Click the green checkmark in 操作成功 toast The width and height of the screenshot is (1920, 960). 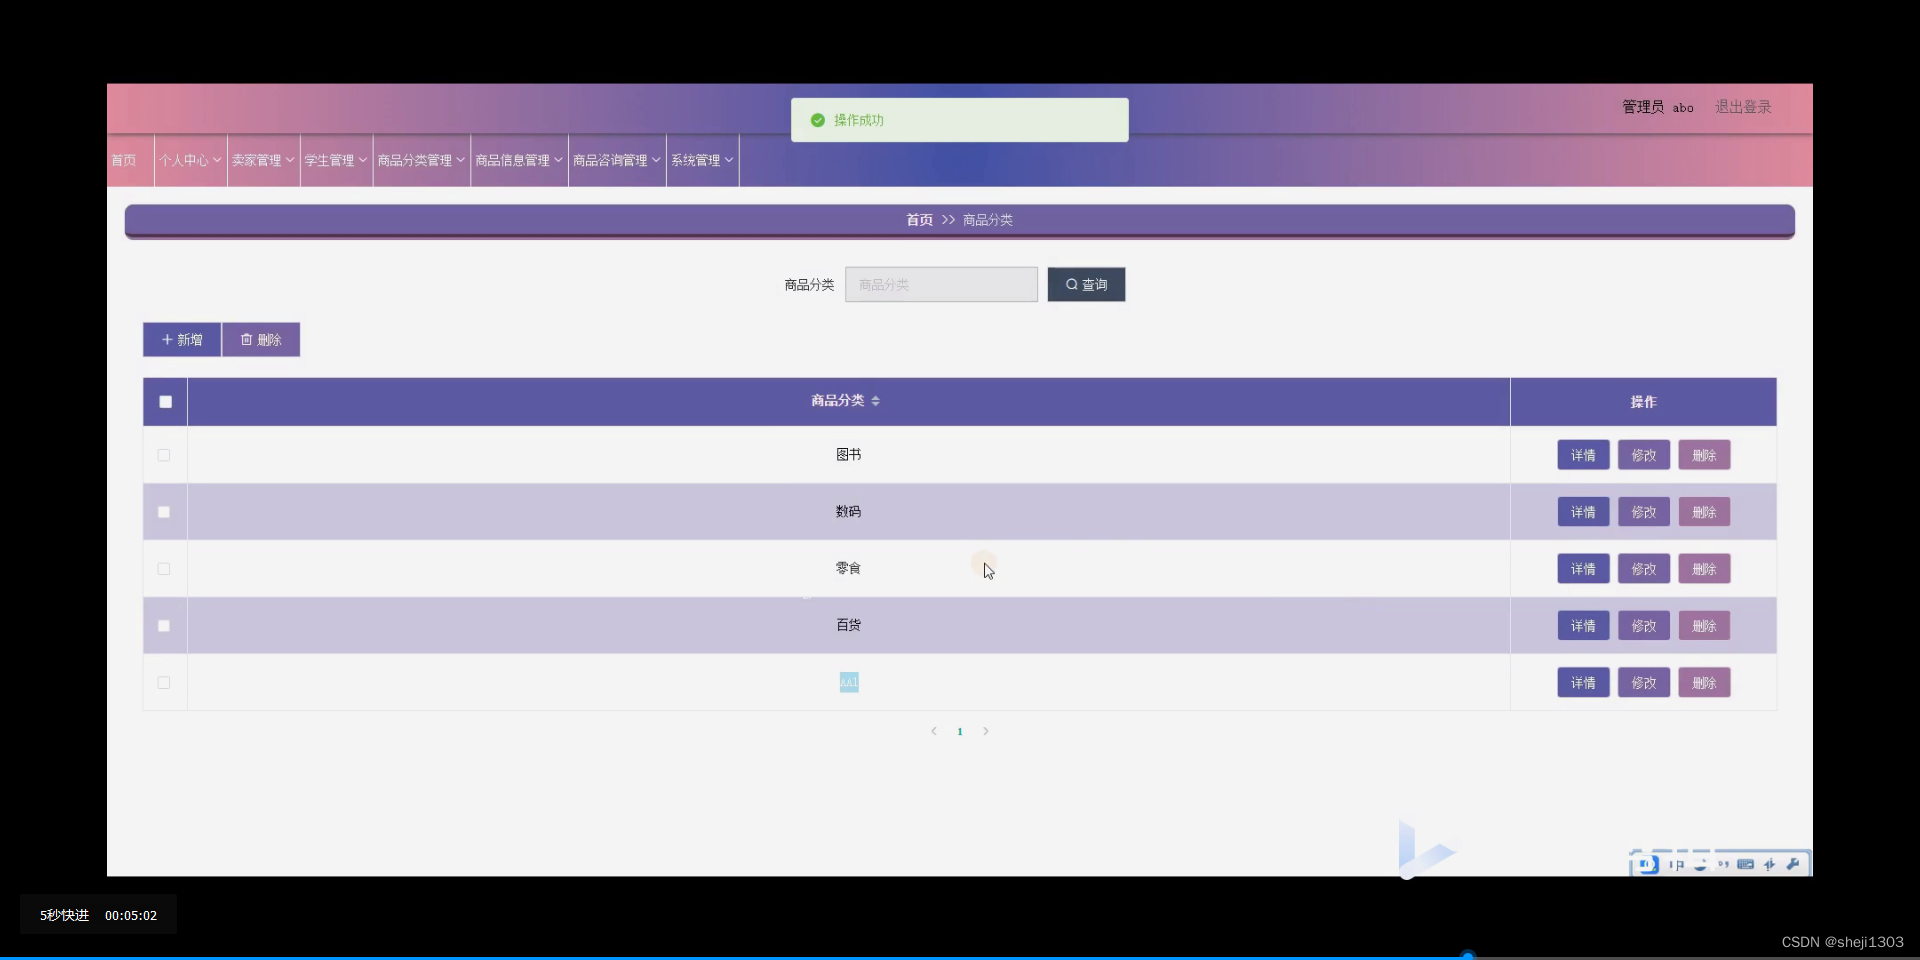point(818,120)
